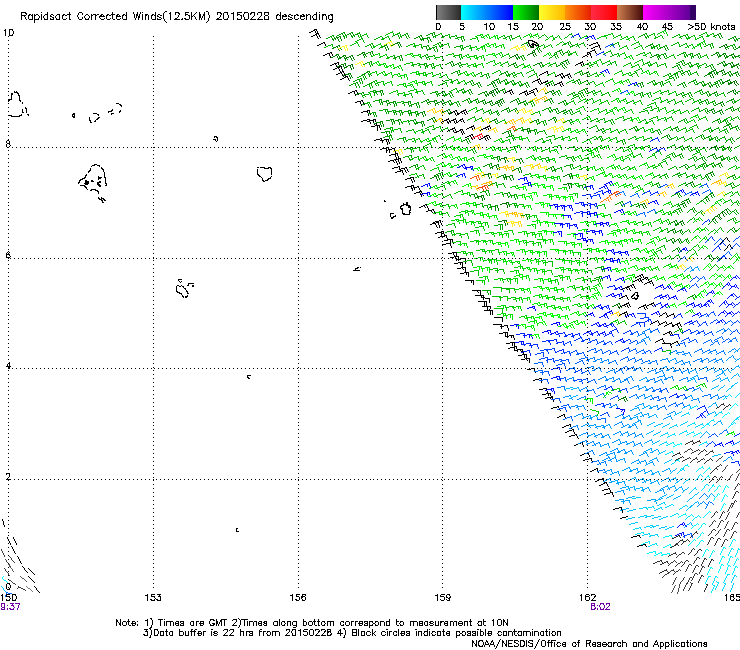Click the red 30-35 knots legend swatch

(604, 12)
